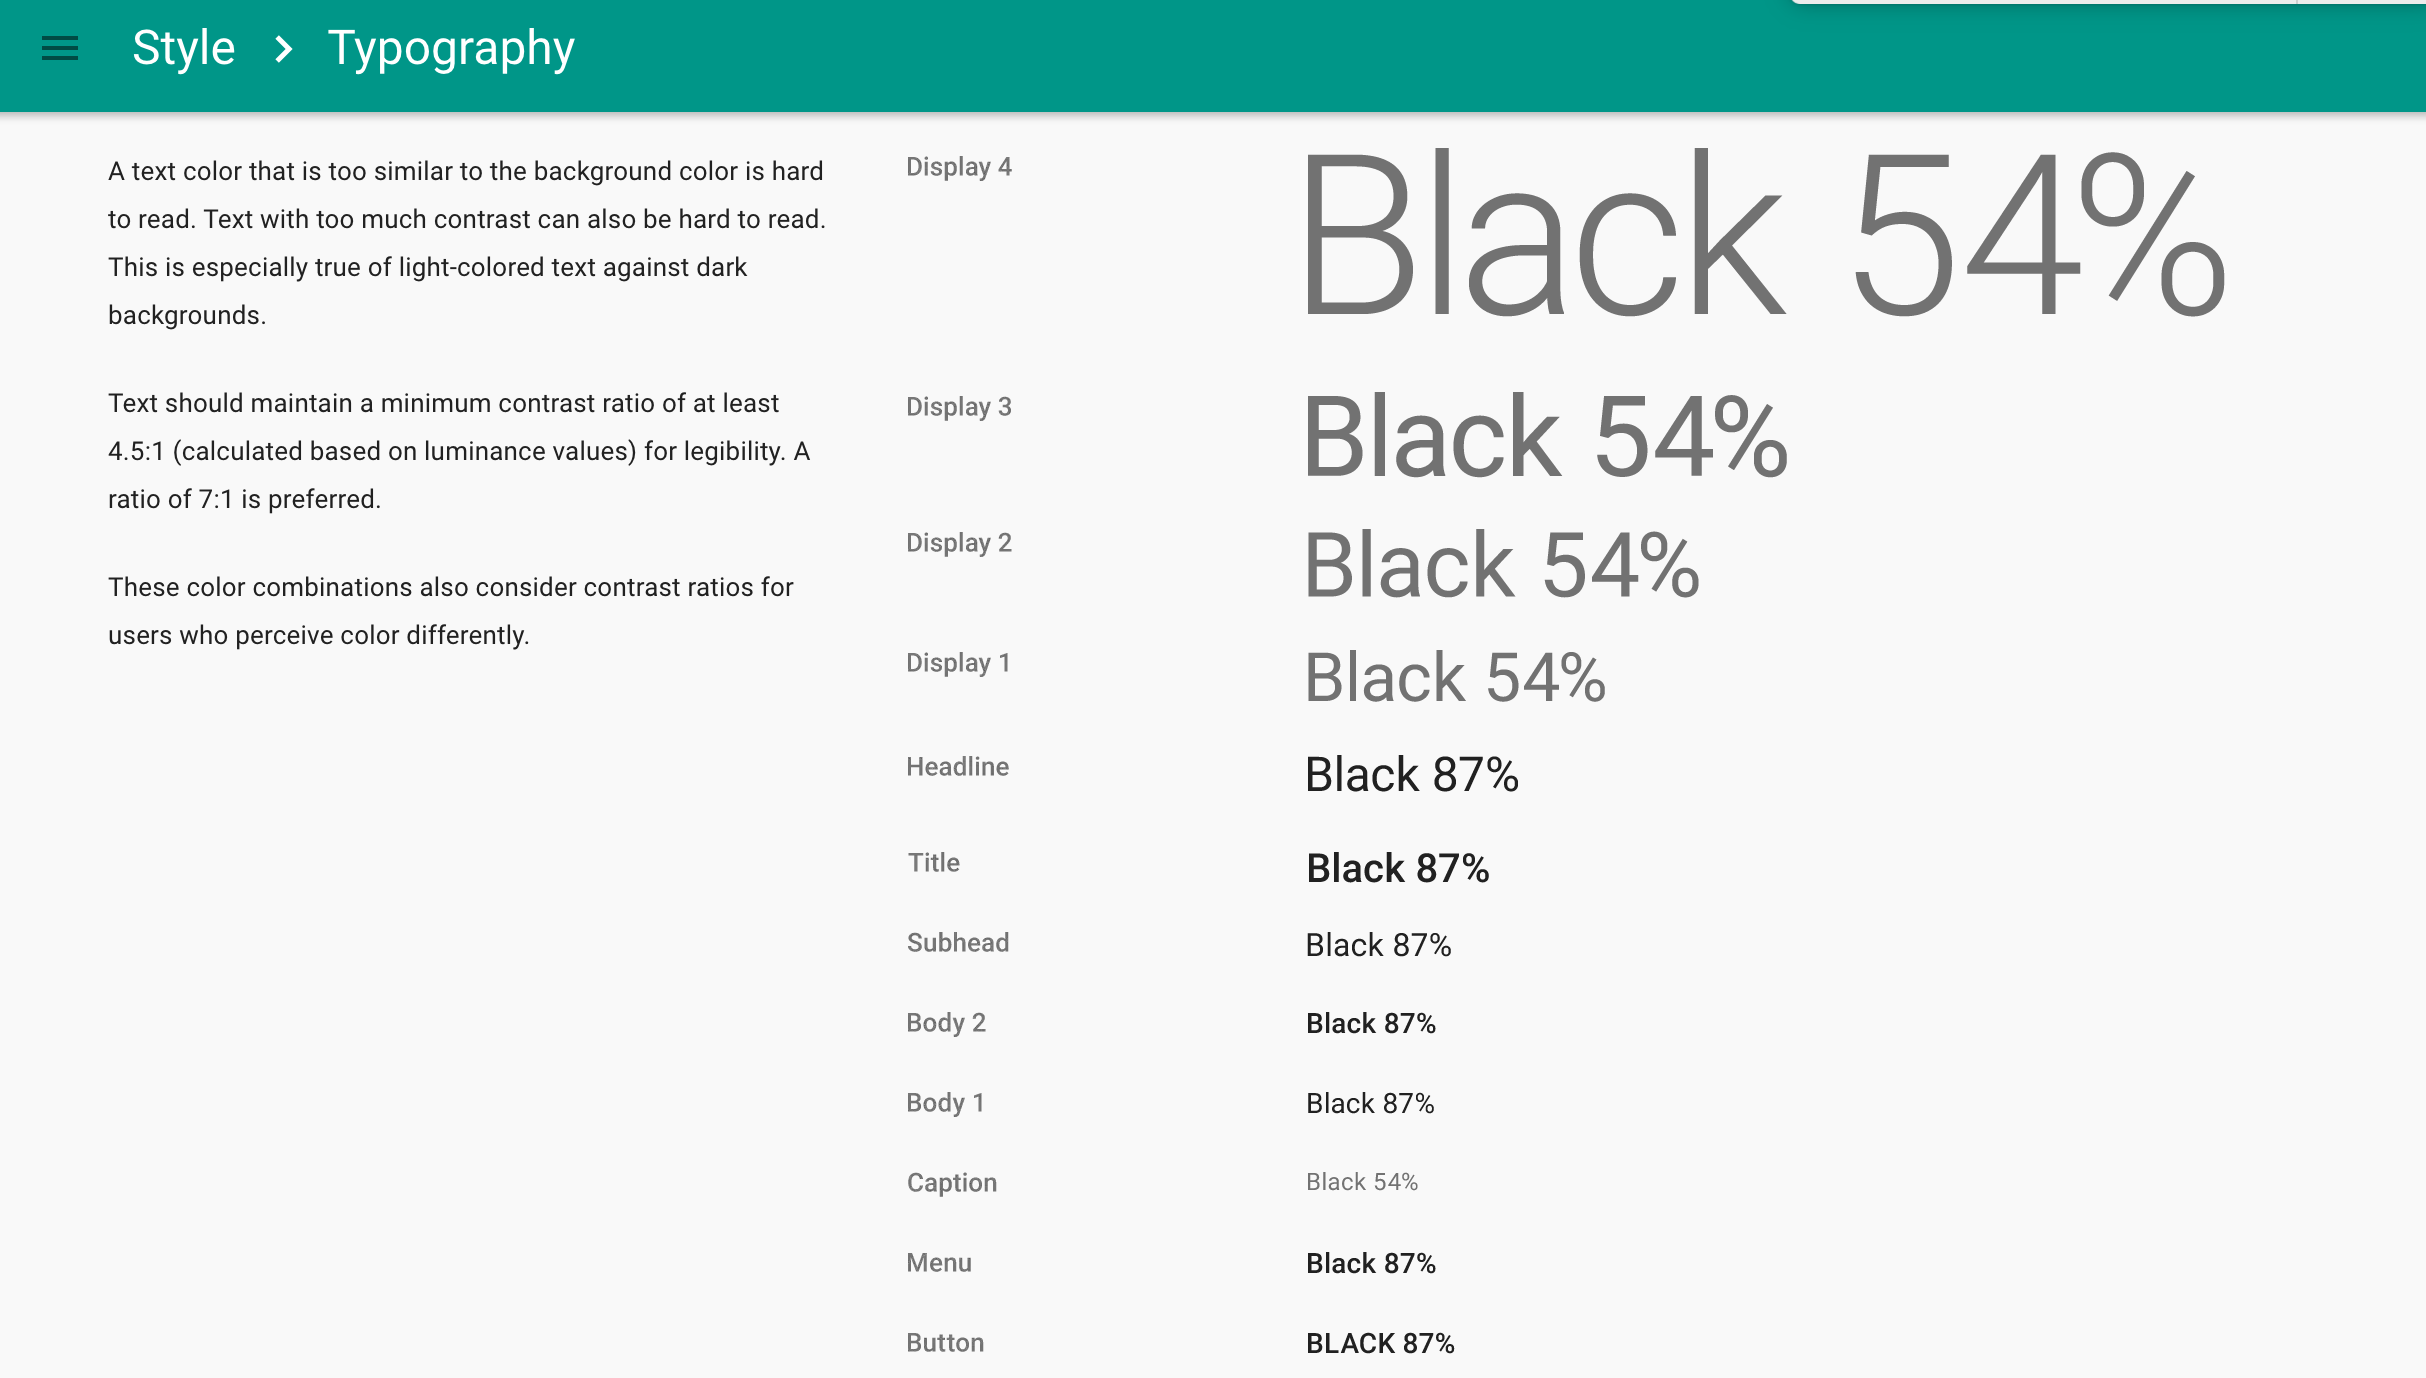Click the uppercase BLACK 87% sample text
2426x1378 pixels.
(x=1380, y=1343)
